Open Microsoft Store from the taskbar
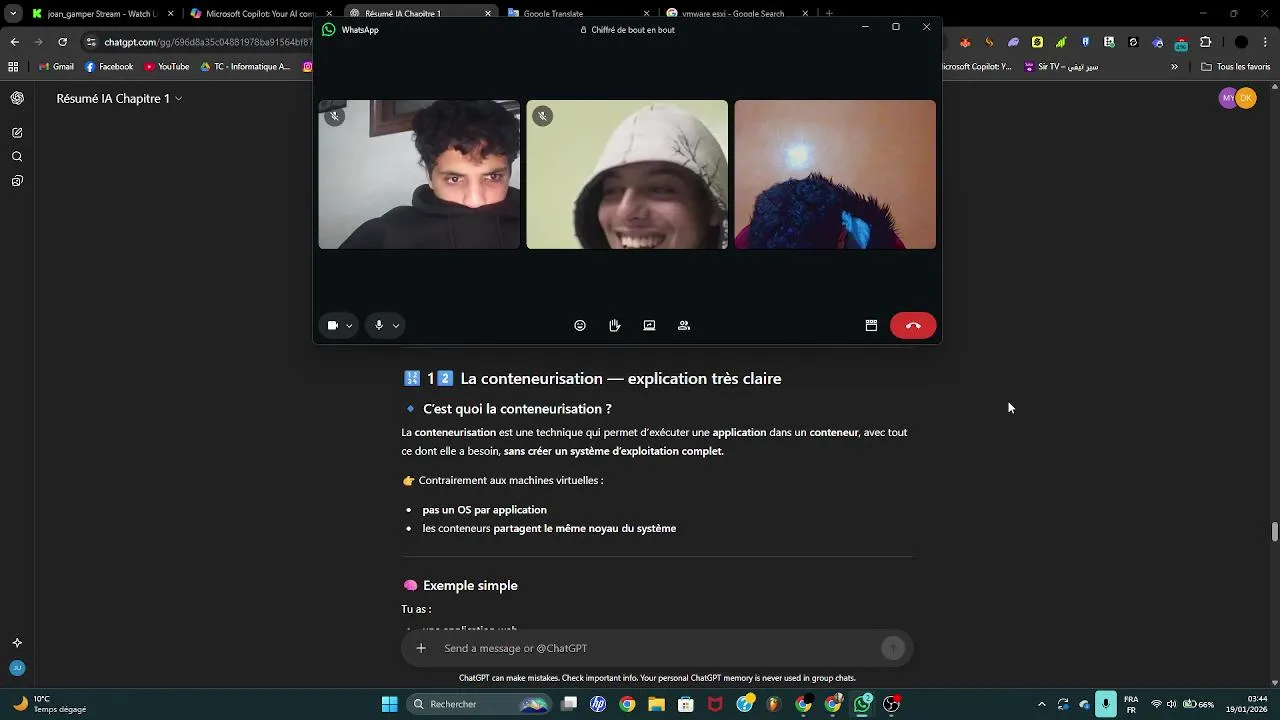Image resolution: width=1280 pixels, height=720 pixels. pos(686,704)
